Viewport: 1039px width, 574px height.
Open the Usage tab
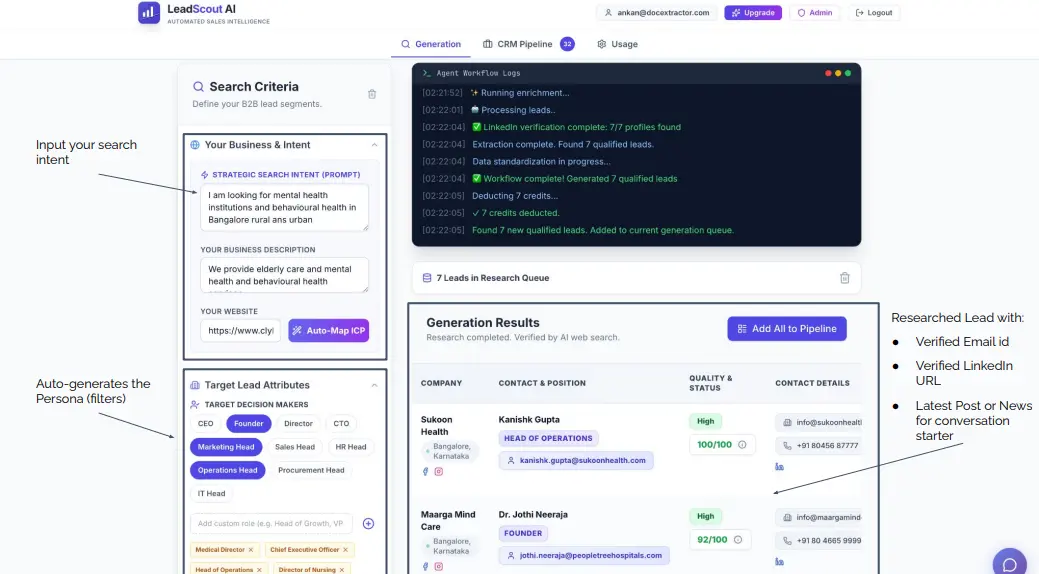pyautogui.click(x=618, y=44)
